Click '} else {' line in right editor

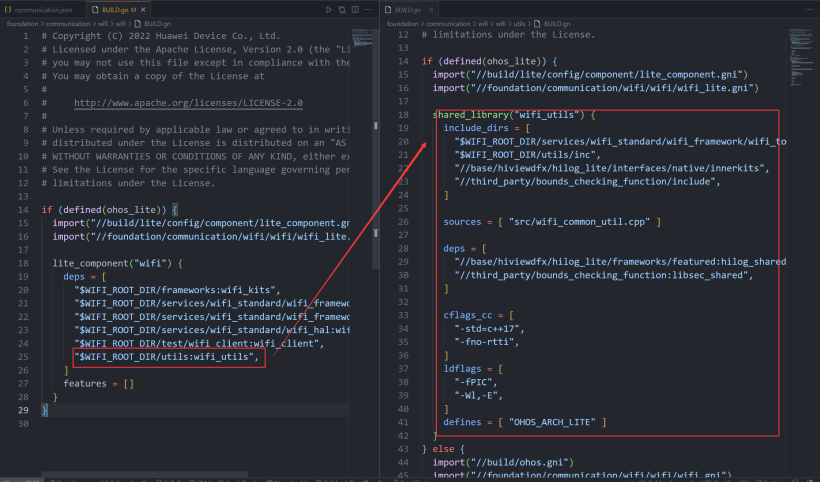click(443, 449)
